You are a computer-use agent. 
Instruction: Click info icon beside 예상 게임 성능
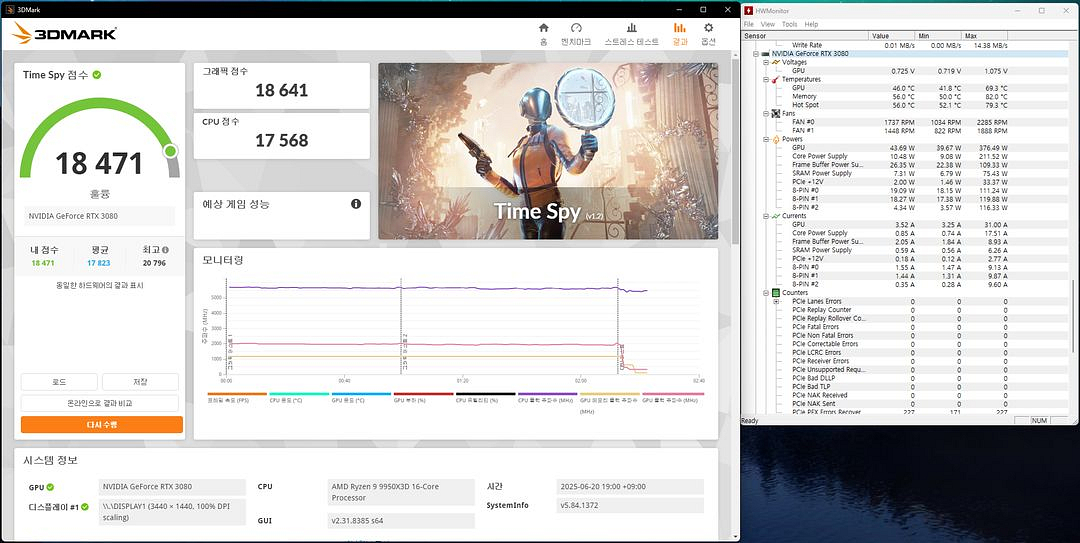(x=356, y=204)
